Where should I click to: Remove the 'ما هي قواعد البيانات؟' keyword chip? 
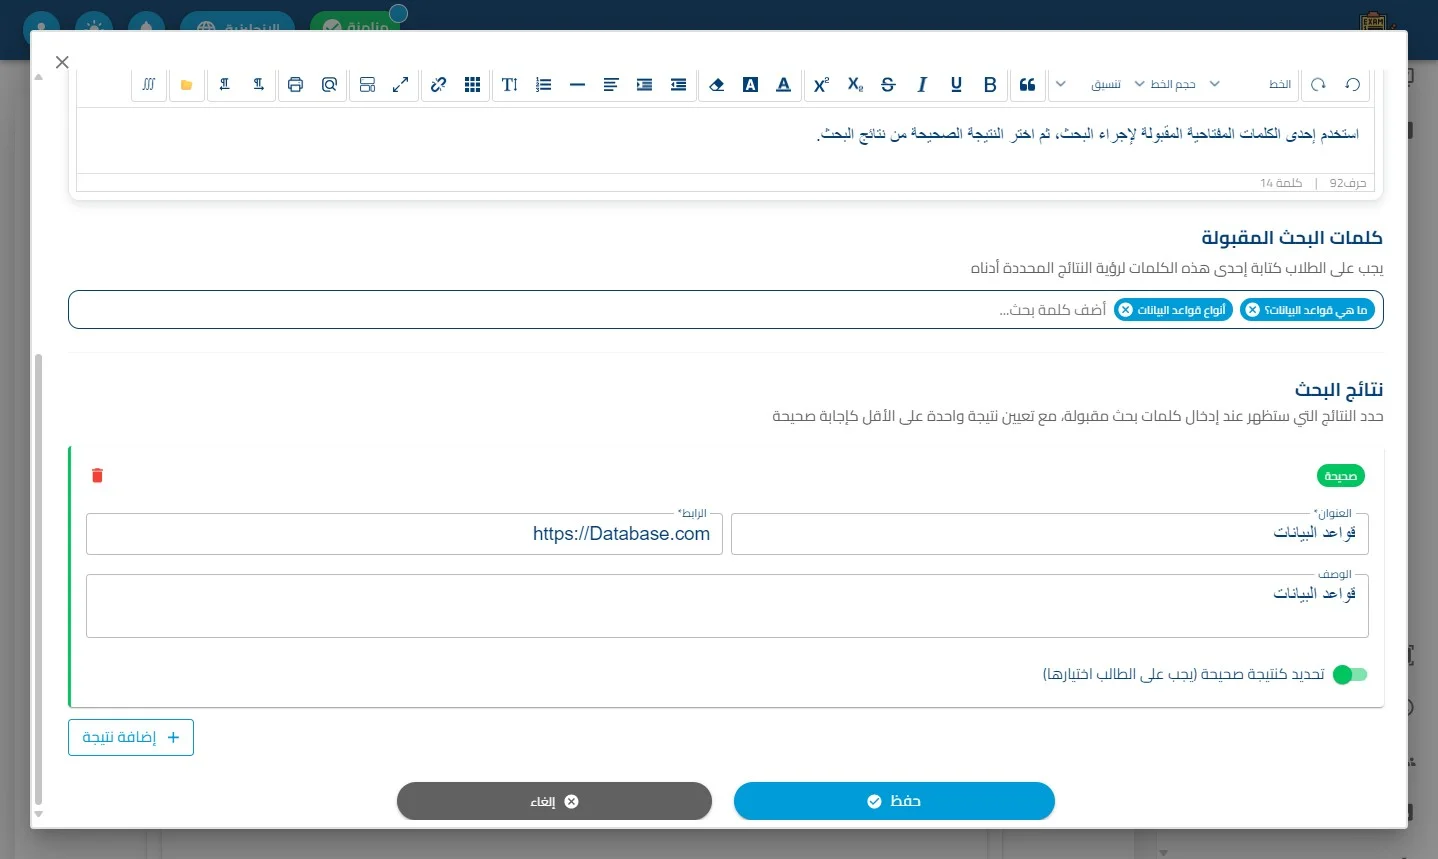coord(1252,310)
